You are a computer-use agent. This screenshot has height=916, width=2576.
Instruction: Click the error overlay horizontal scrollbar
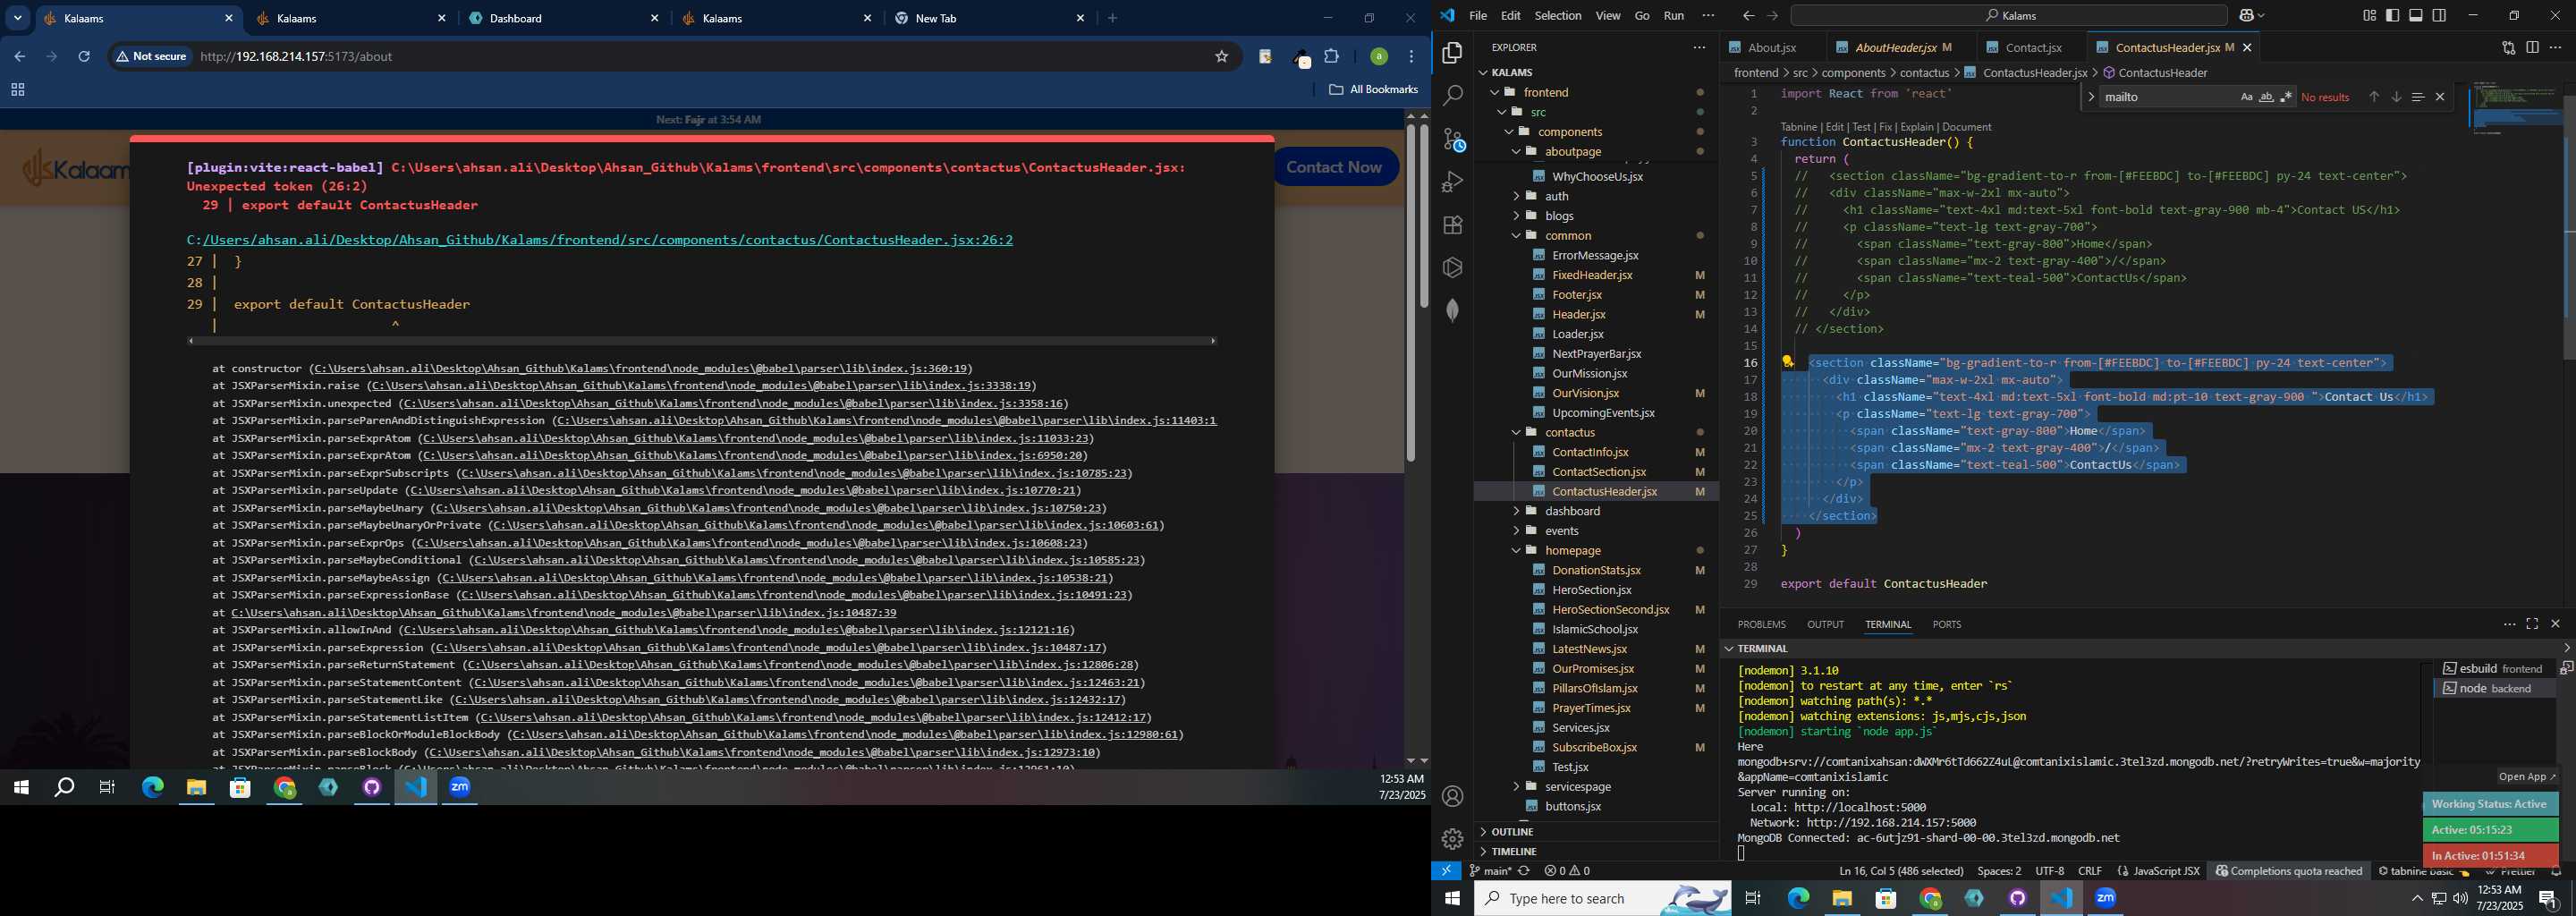701,341
